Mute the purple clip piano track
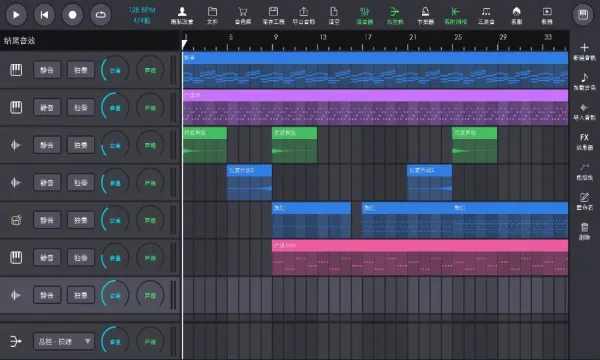The image size is (600, 360). pos(47,108)
